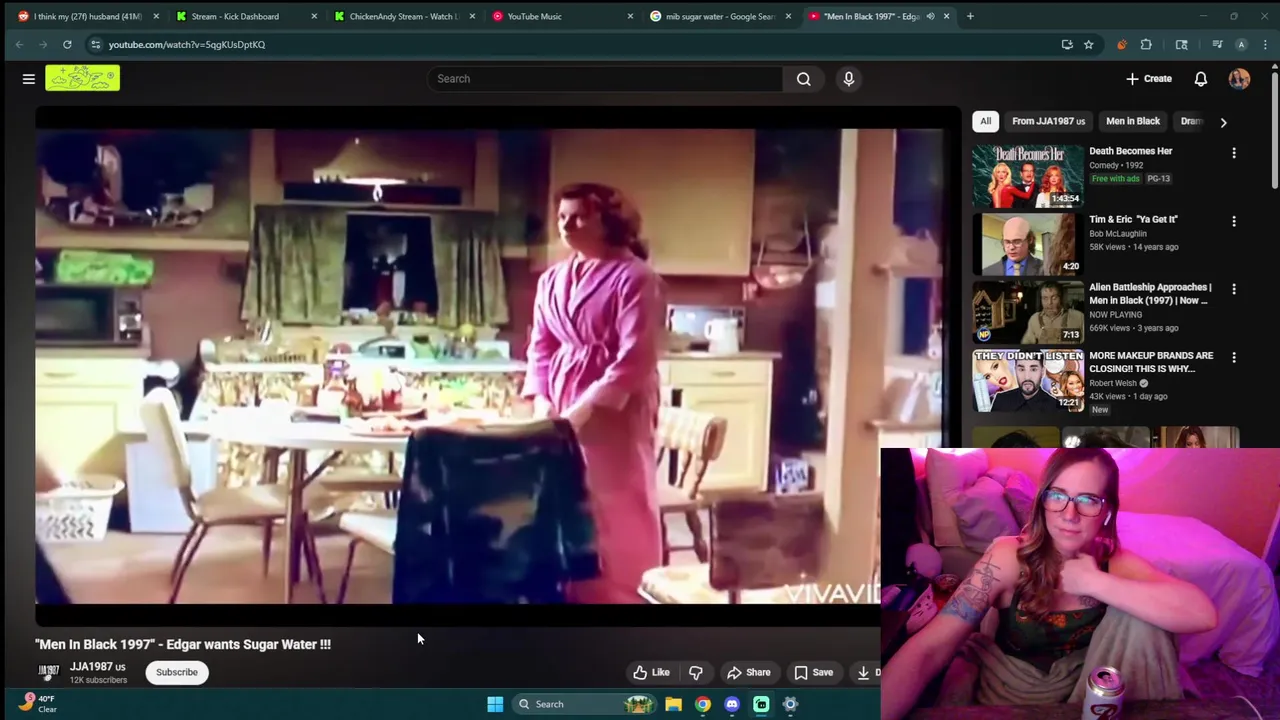The width and height of the screenshot is (1280, 720).
Task: Open options for Tim & Eric video
Action: 1234,221
